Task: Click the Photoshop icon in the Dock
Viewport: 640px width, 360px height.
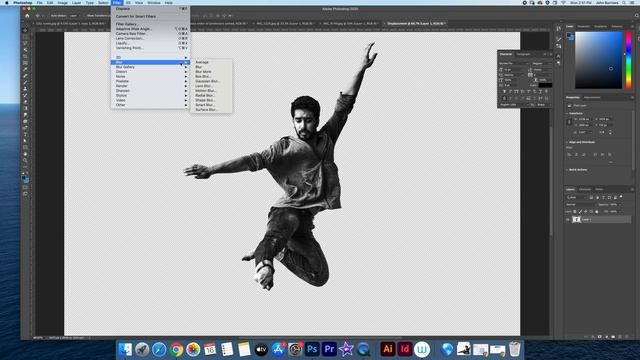Action: (312, 349)
